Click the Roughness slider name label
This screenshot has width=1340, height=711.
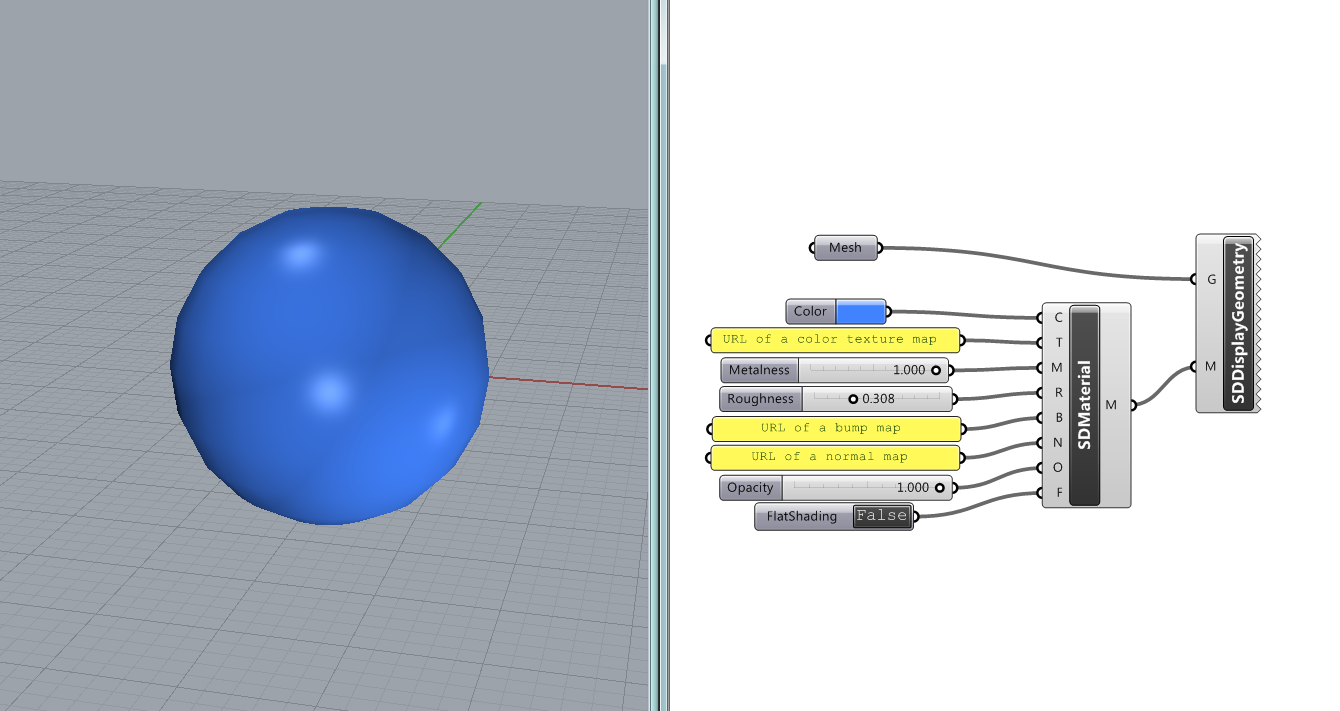[760, 399]
